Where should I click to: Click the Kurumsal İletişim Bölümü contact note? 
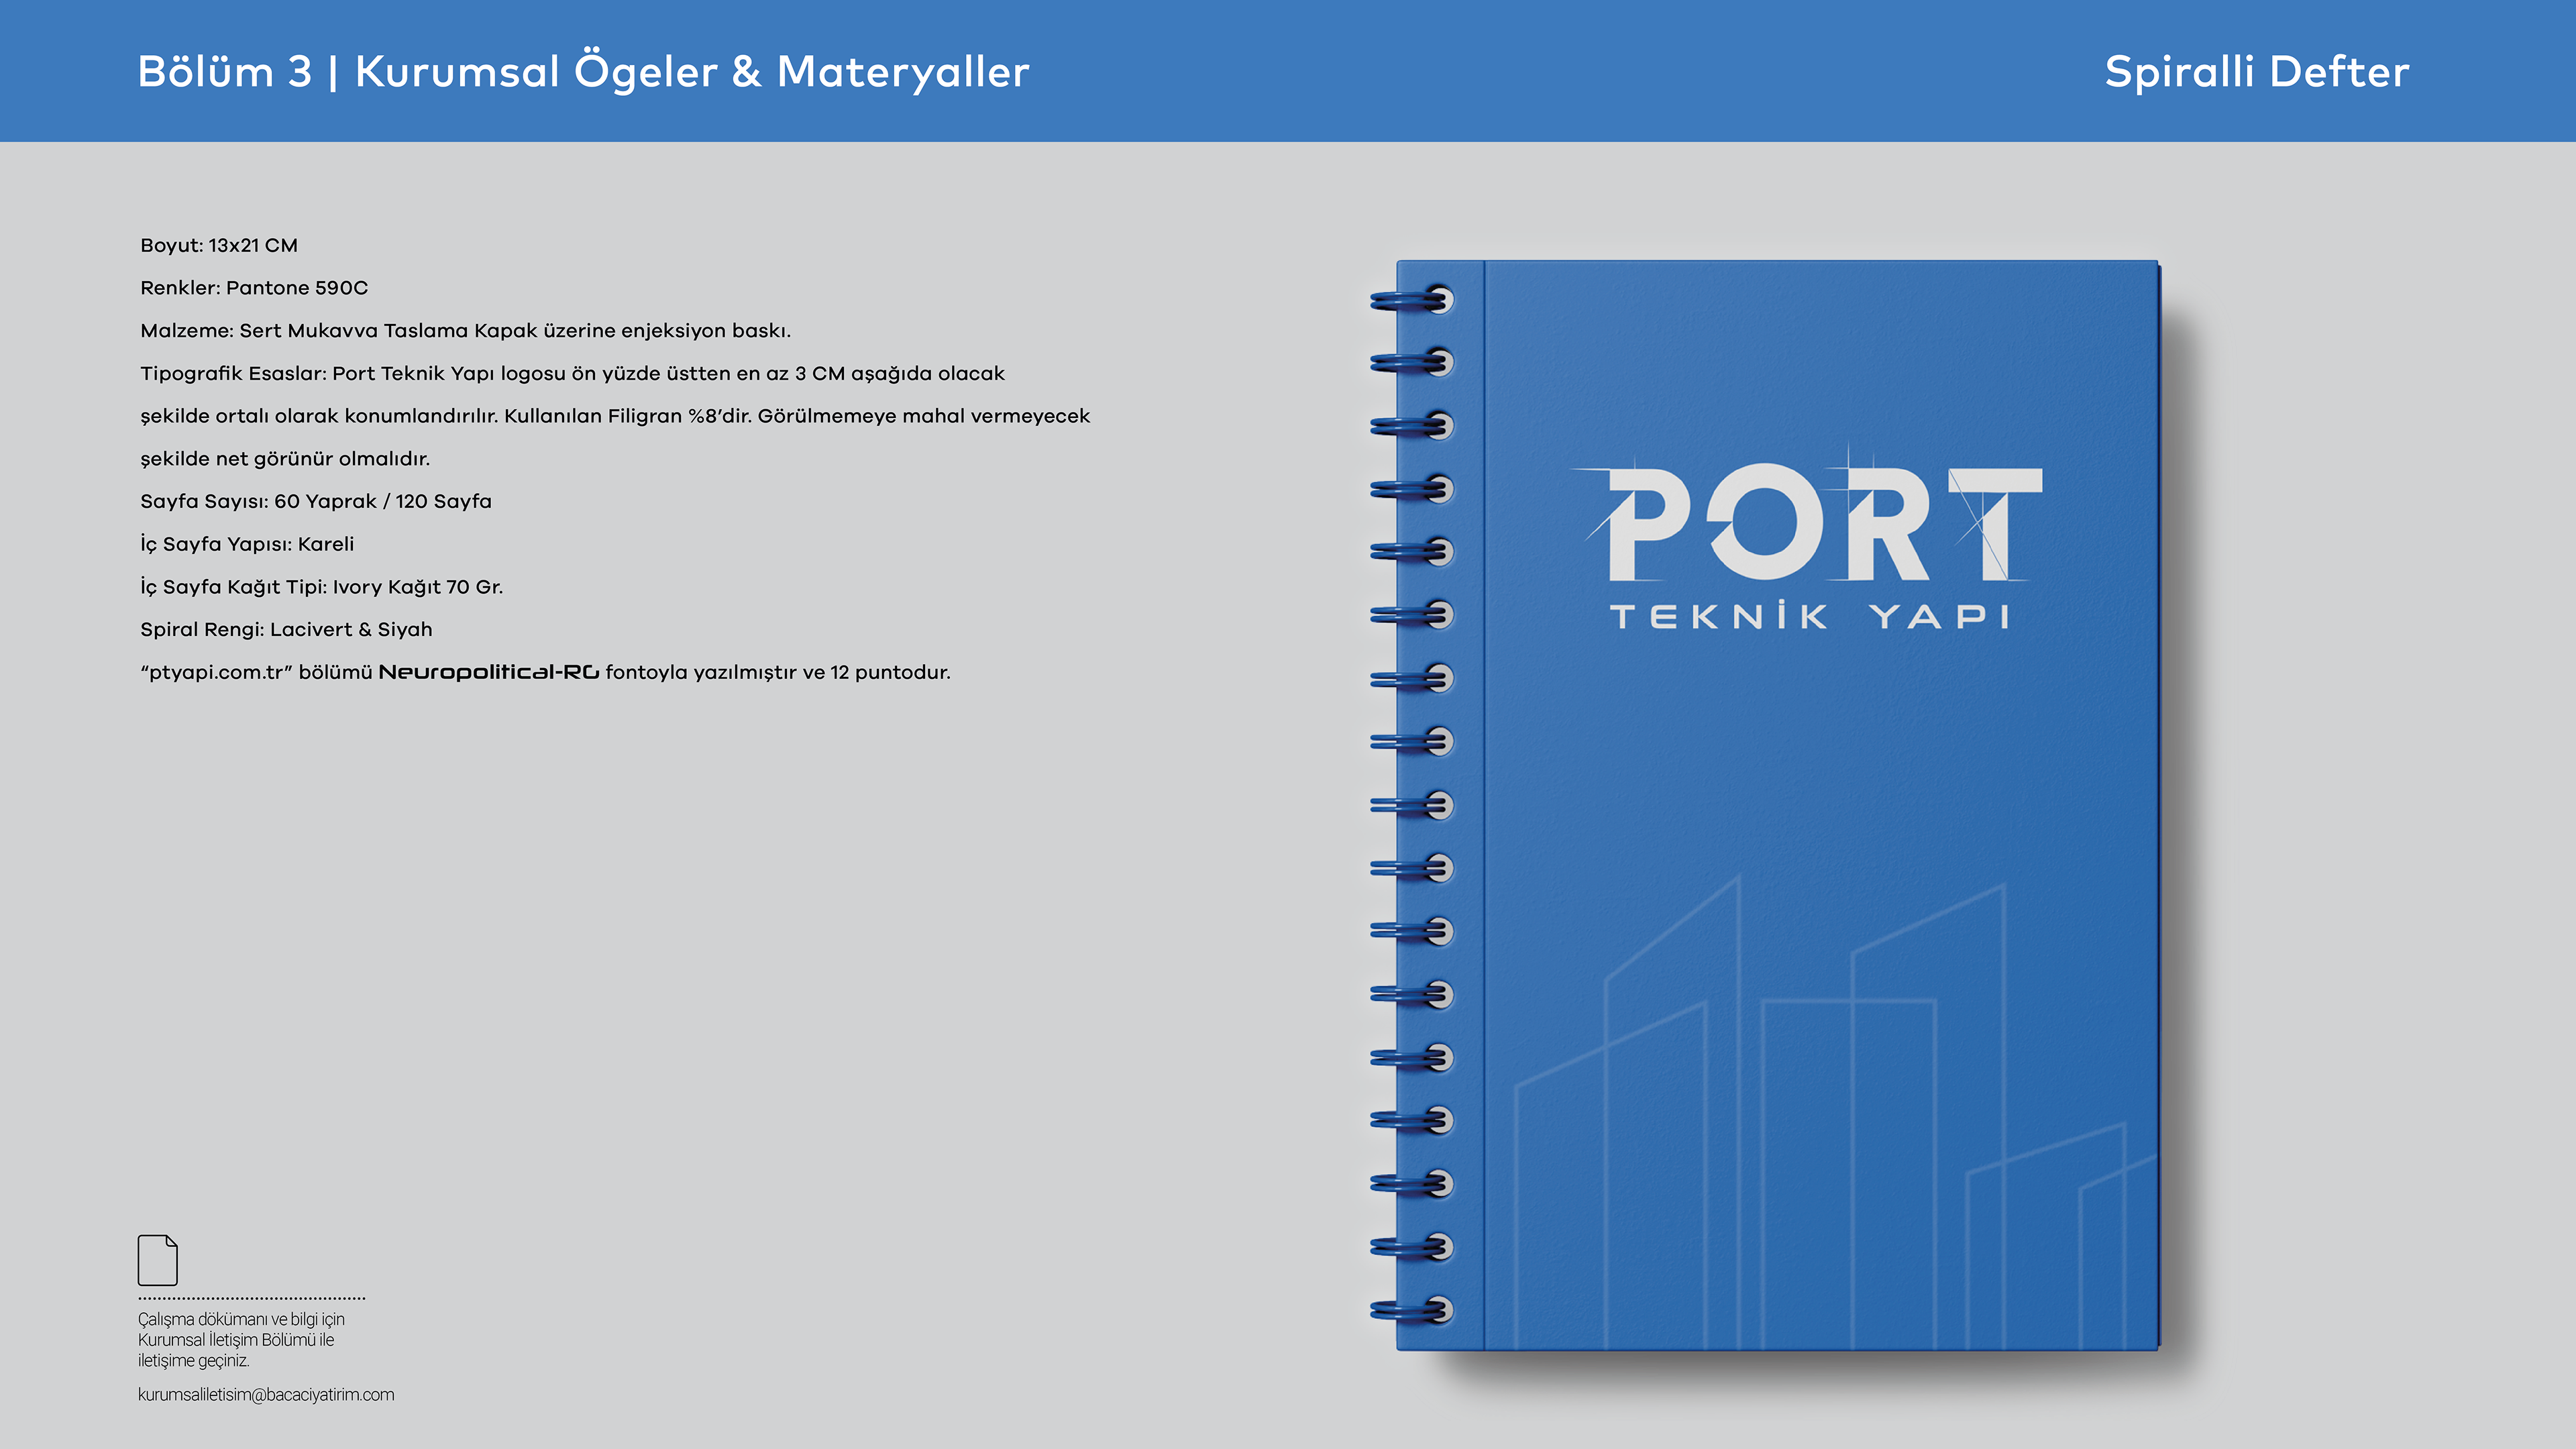(241, 1340)
